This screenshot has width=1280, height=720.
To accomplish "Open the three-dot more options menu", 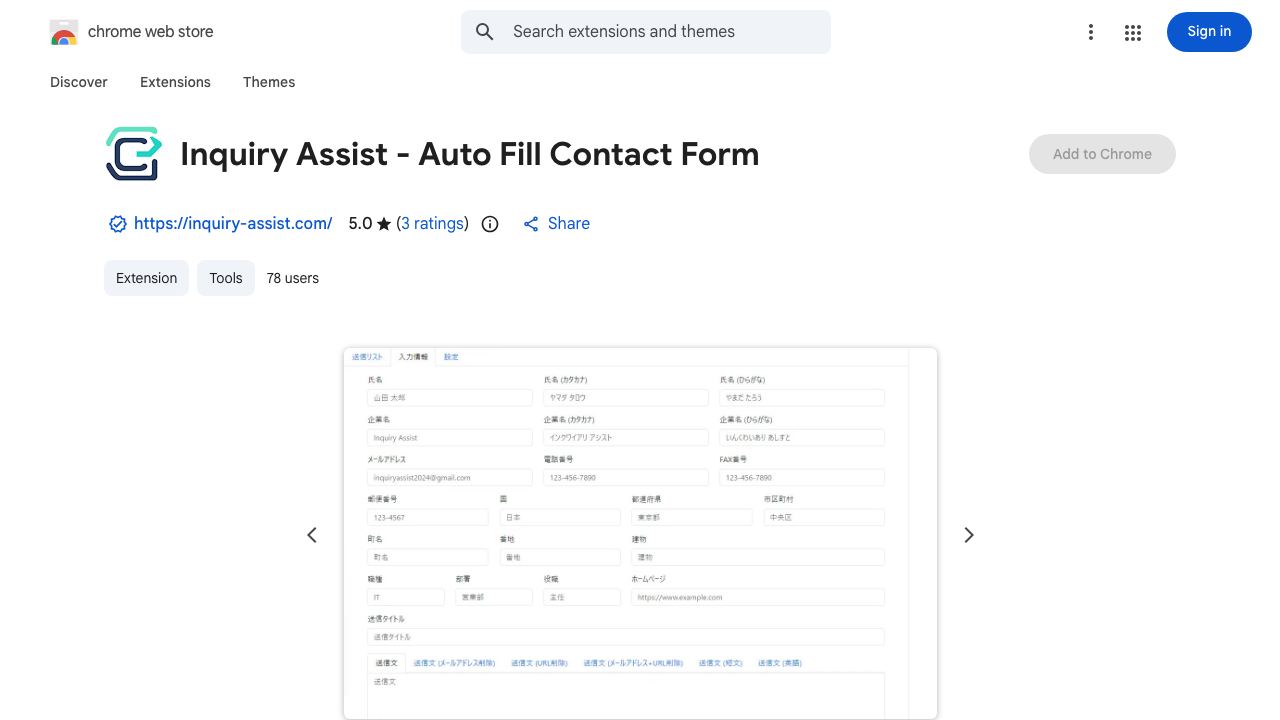I will click(x=1091, y=33).
